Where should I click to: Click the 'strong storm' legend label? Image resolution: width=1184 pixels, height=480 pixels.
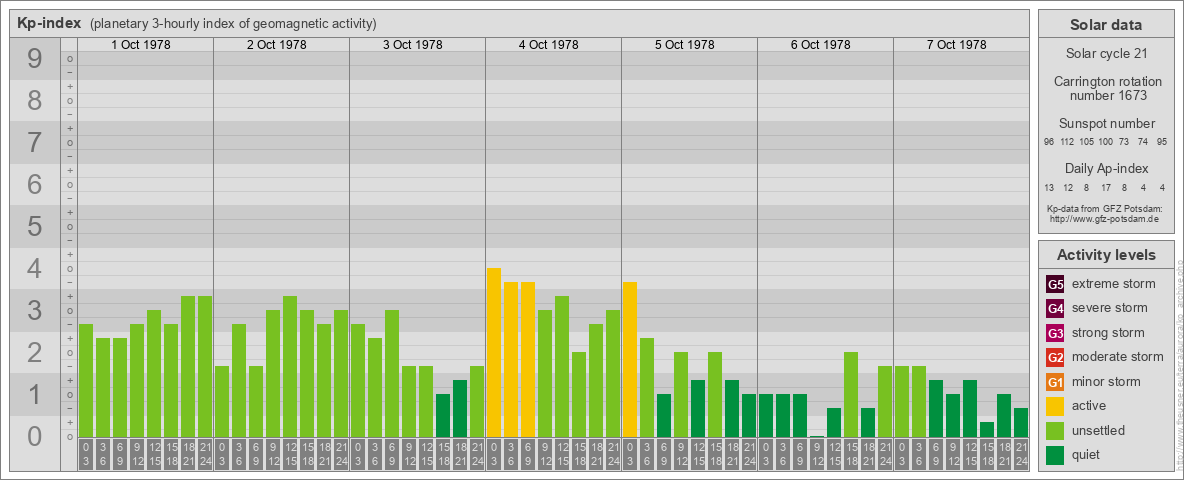click(1108, 333)
